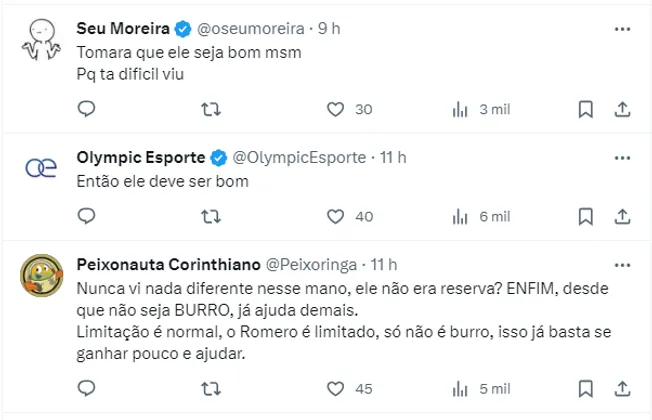The width and height of the screenshot is (652, 420).
Task: Like Seu Moreira's tweet
Action: pyautogui.click(x=336, y=109)
